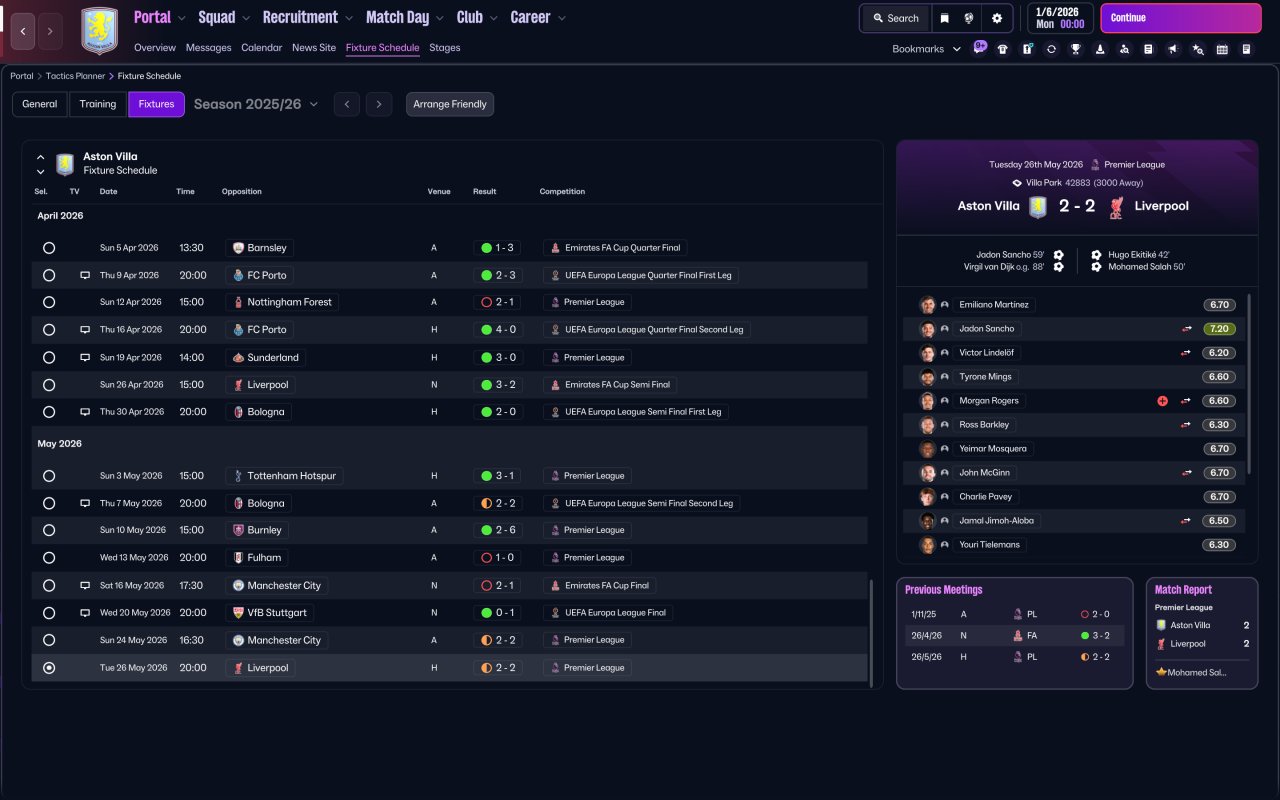
Task: Click Jadon Sancho's substitution arrows icon
Action: [1186, 329]
